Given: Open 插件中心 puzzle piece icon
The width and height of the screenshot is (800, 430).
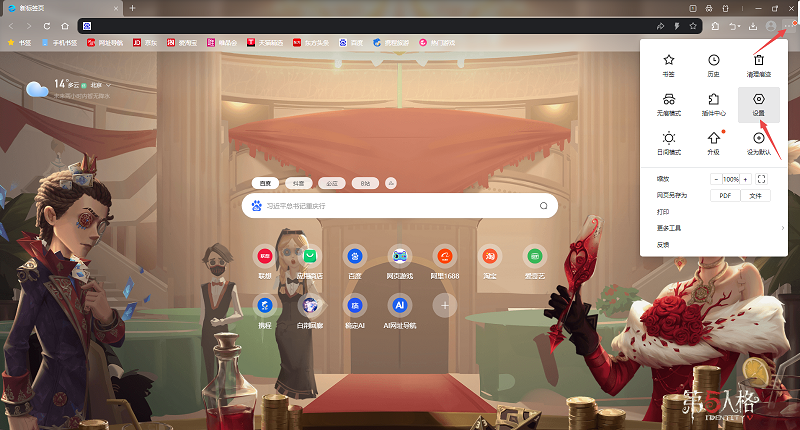Looking at the screenshot, I should 713,99.
